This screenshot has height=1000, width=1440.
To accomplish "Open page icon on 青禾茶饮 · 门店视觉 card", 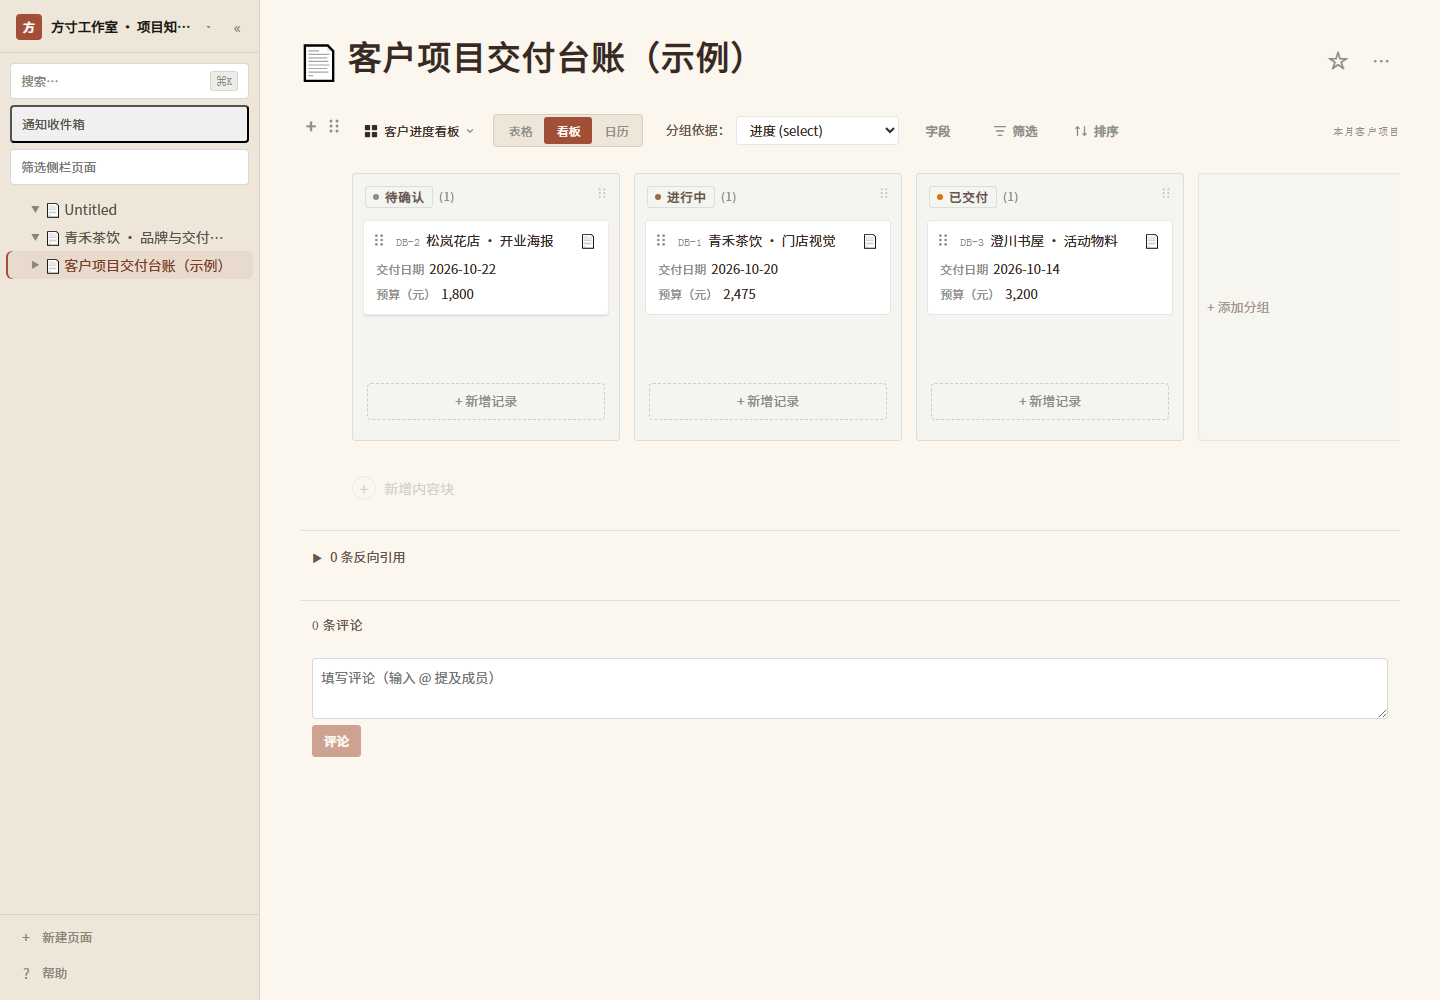I will coord(870,241).
